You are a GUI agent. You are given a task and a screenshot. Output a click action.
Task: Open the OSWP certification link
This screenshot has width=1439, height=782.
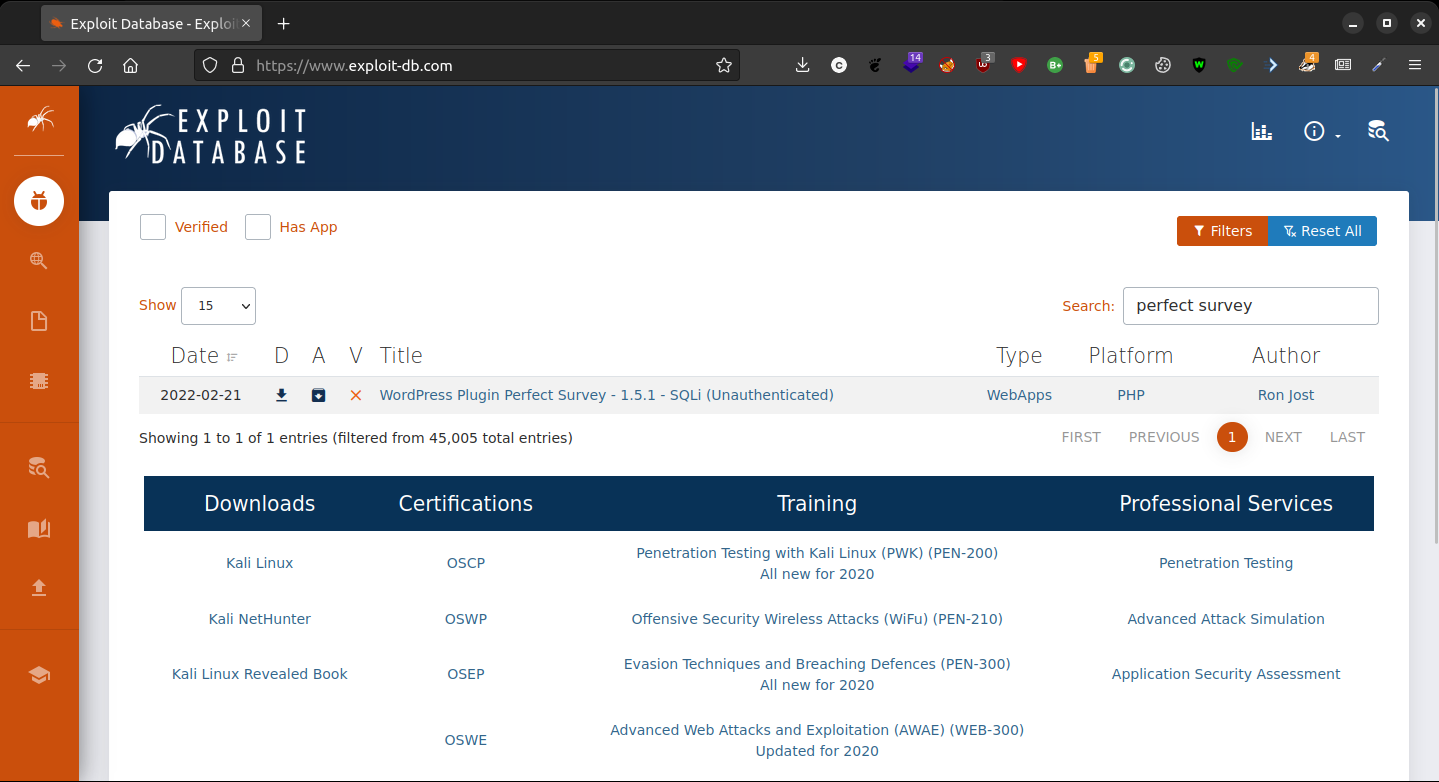tap(466, 619)
